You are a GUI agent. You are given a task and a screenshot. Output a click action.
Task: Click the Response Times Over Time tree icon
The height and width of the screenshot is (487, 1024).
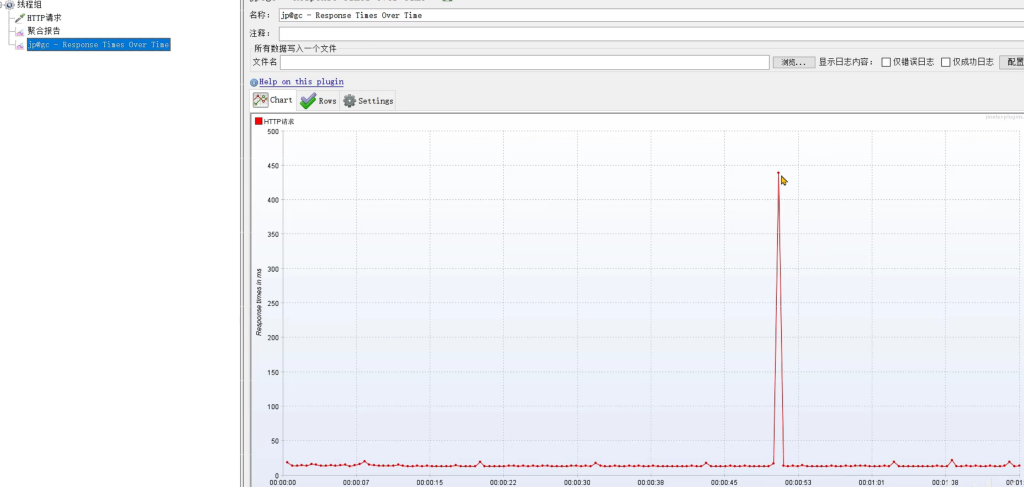(20, 45)
